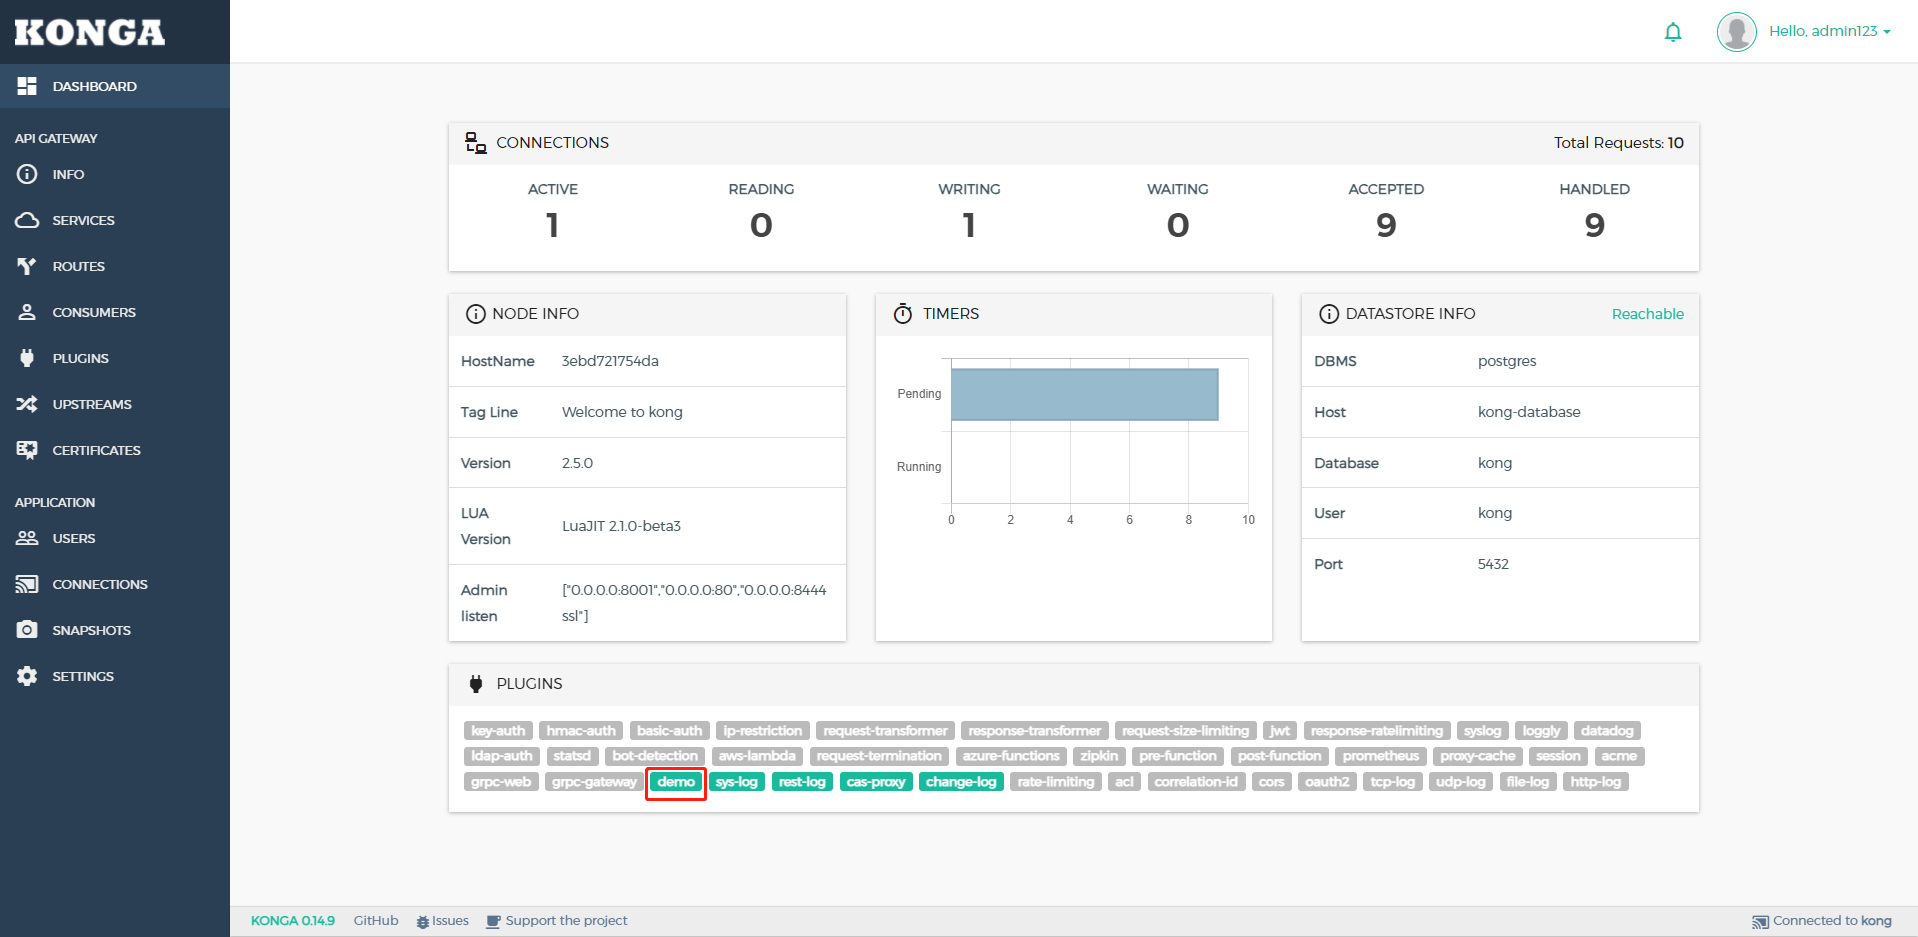Expand the Hello, admin123 user dropdown
Viewport: 1918px width, 937px height.
[1829, 31]
